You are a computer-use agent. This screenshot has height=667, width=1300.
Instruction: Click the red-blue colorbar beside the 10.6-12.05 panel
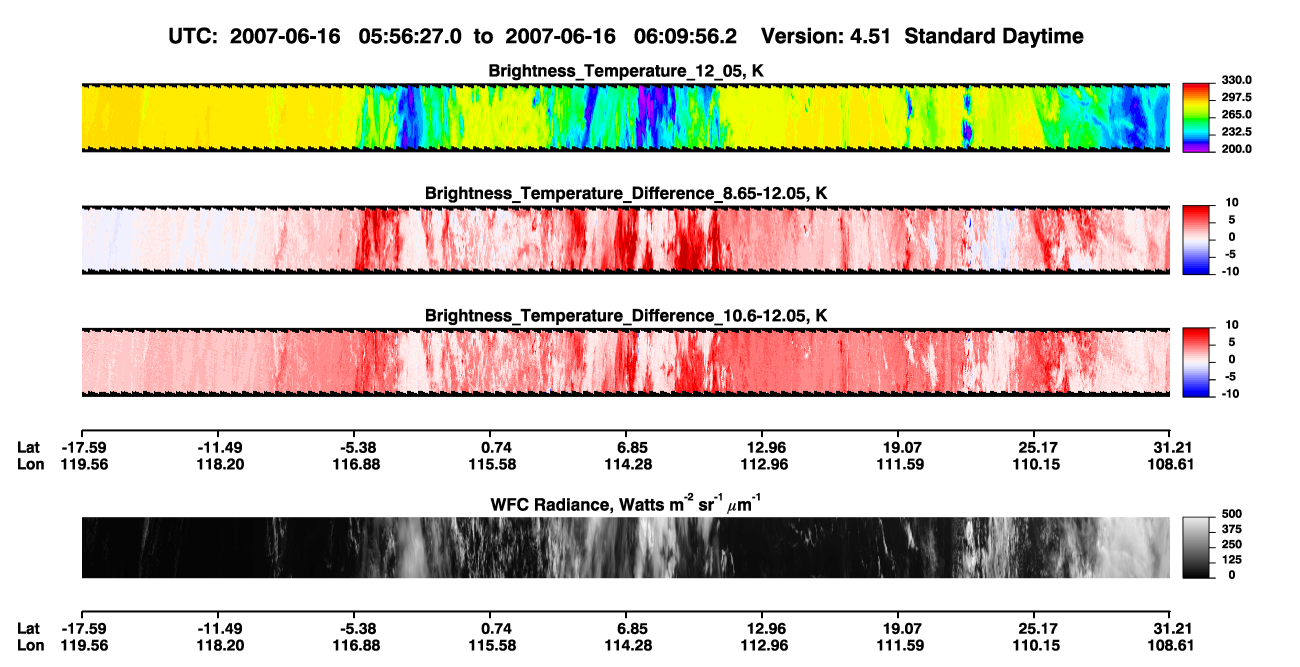click(1197, 363)
